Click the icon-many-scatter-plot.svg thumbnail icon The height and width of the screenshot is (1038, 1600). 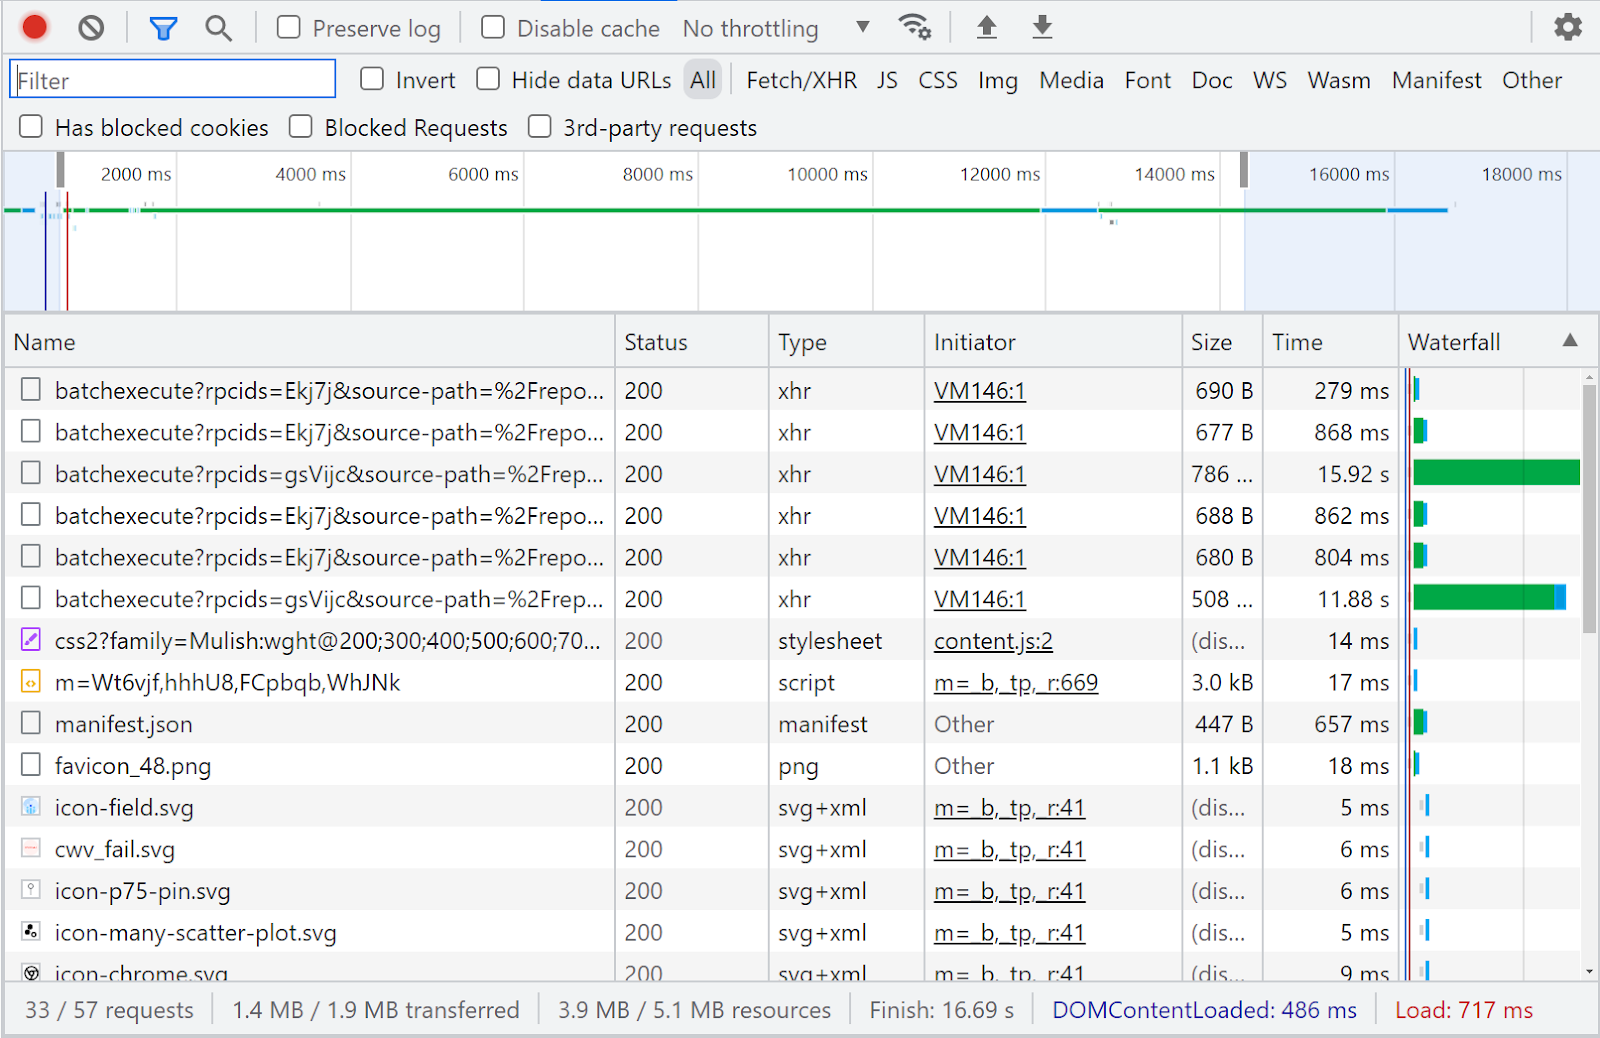pyautogui.click(x=31, y=932)
